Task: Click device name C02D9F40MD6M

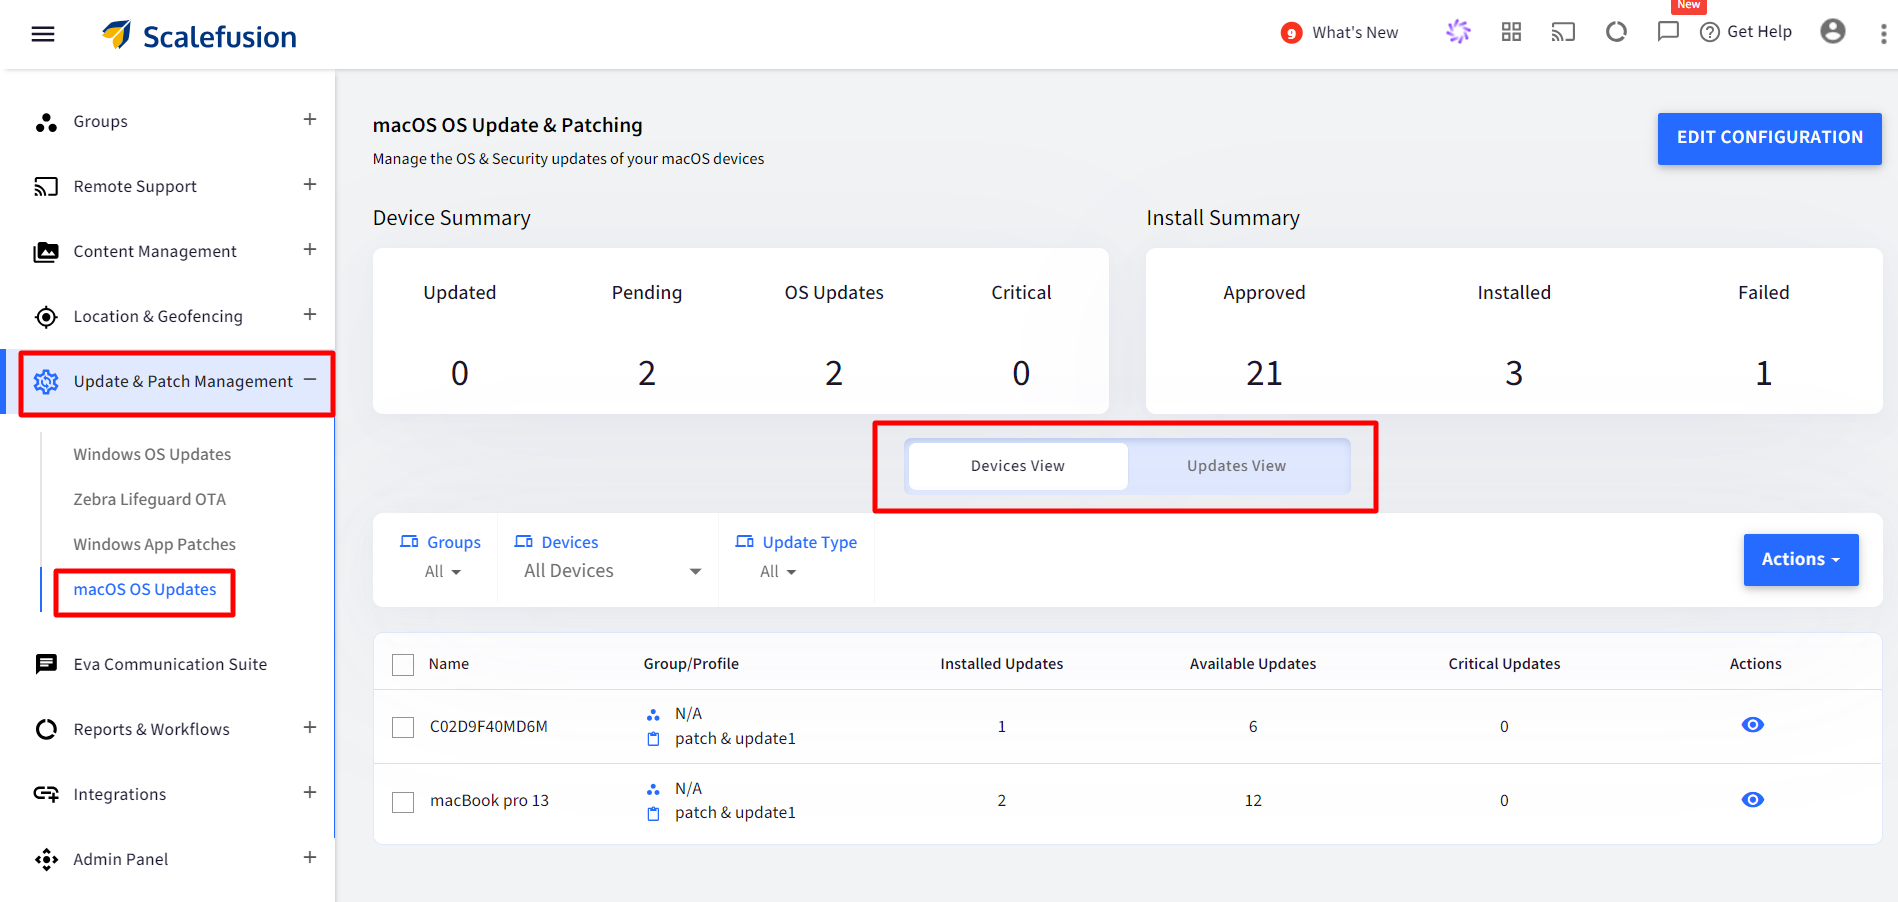Action: (x=489, y=727)
